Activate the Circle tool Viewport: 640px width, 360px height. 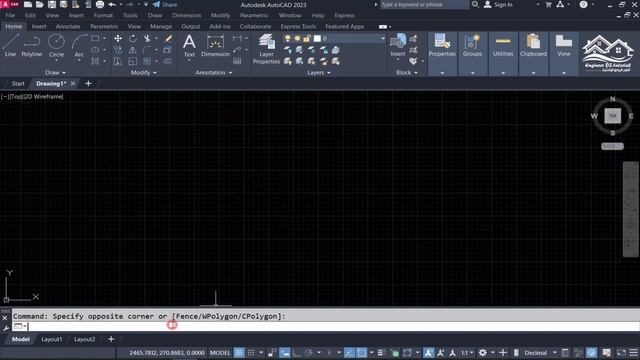[56, 46]
